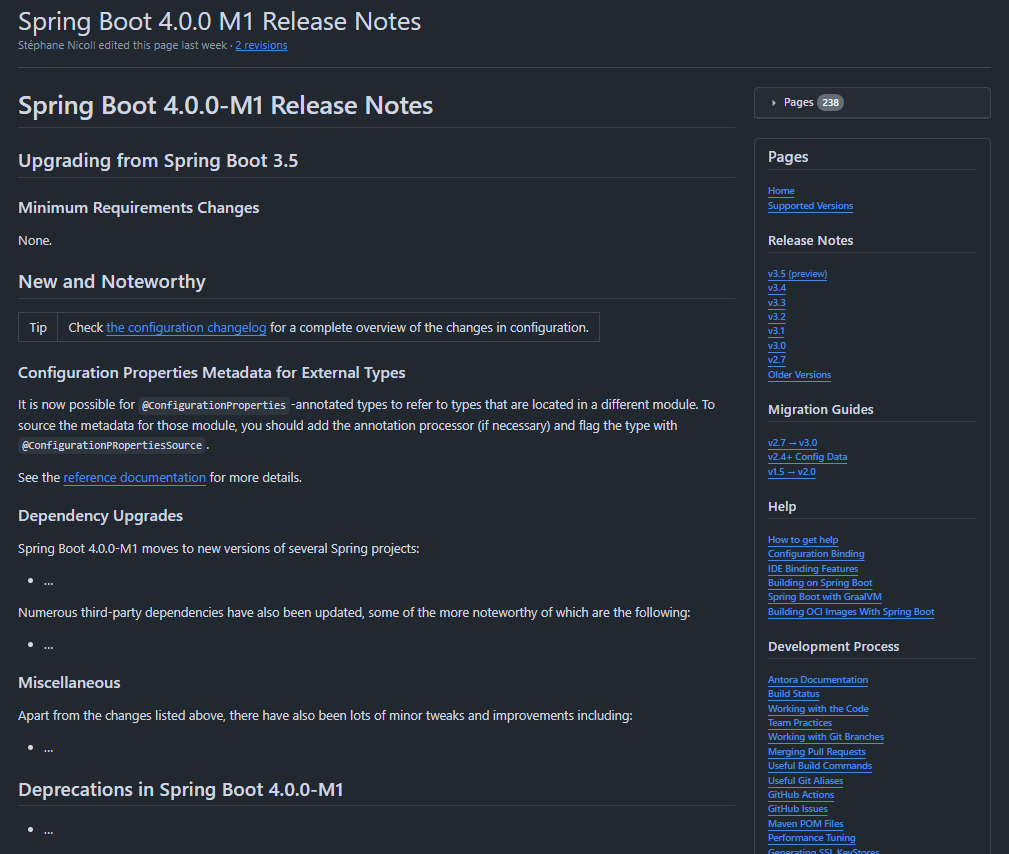The width and height of the screenshot is (1009, 854).
Task: Open Antora Documentation page
Action: click(817, 680)
